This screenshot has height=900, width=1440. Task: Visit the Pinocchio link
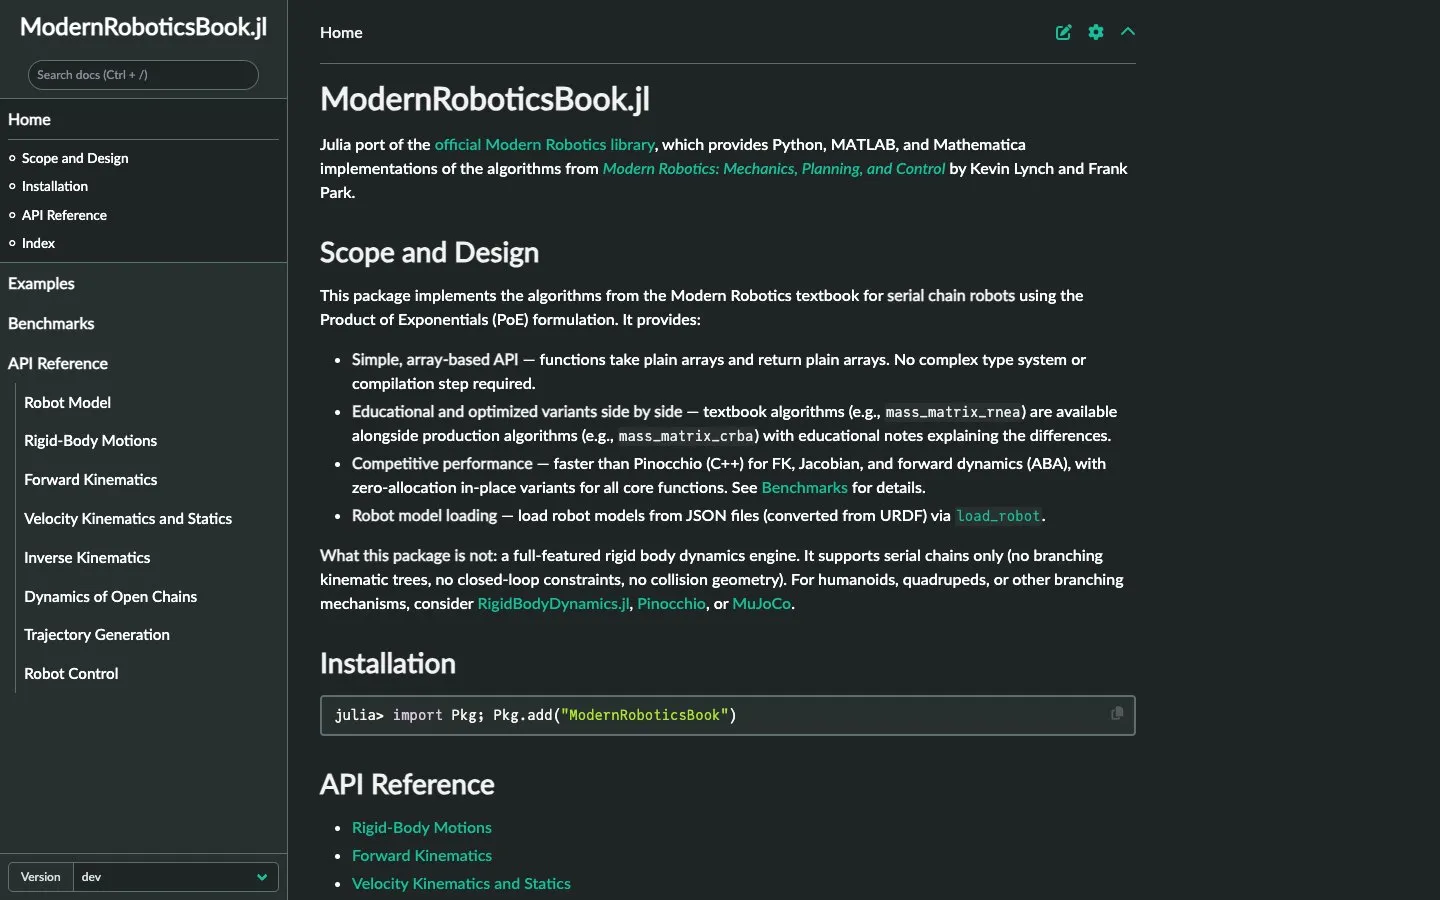coord(671,603)
